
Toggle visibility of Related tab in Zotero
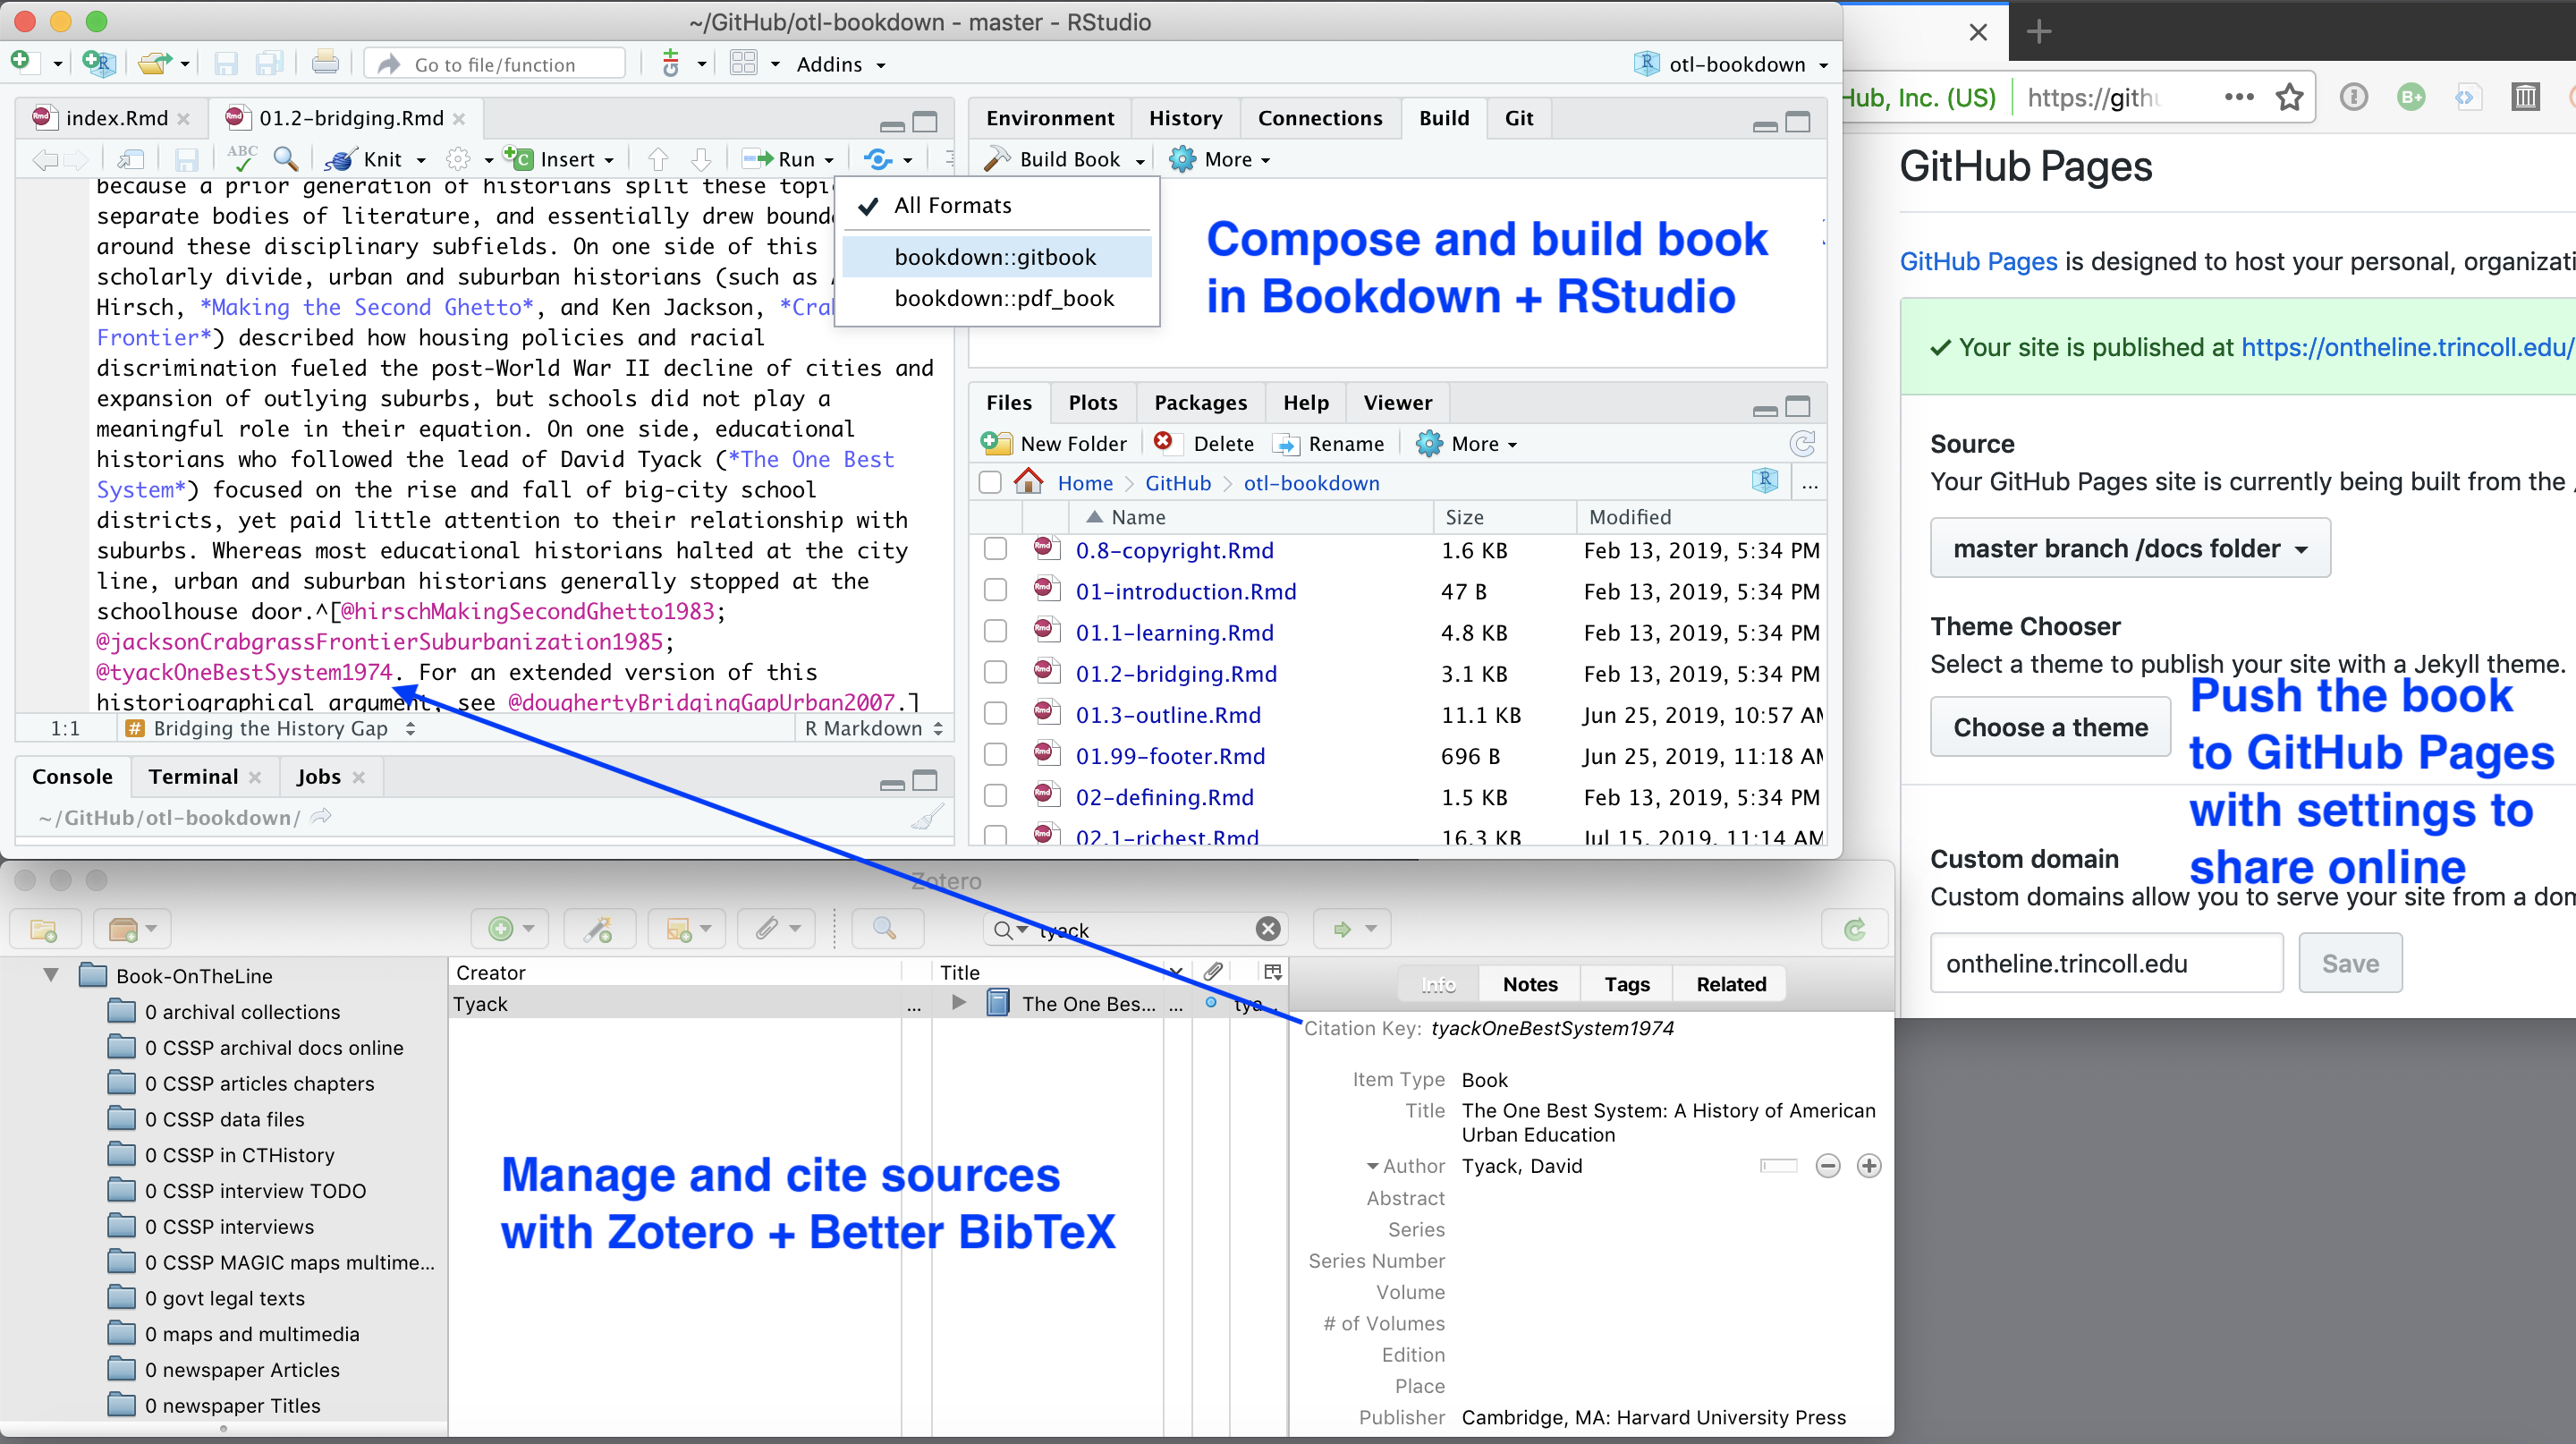click(x=1729, y=984)
